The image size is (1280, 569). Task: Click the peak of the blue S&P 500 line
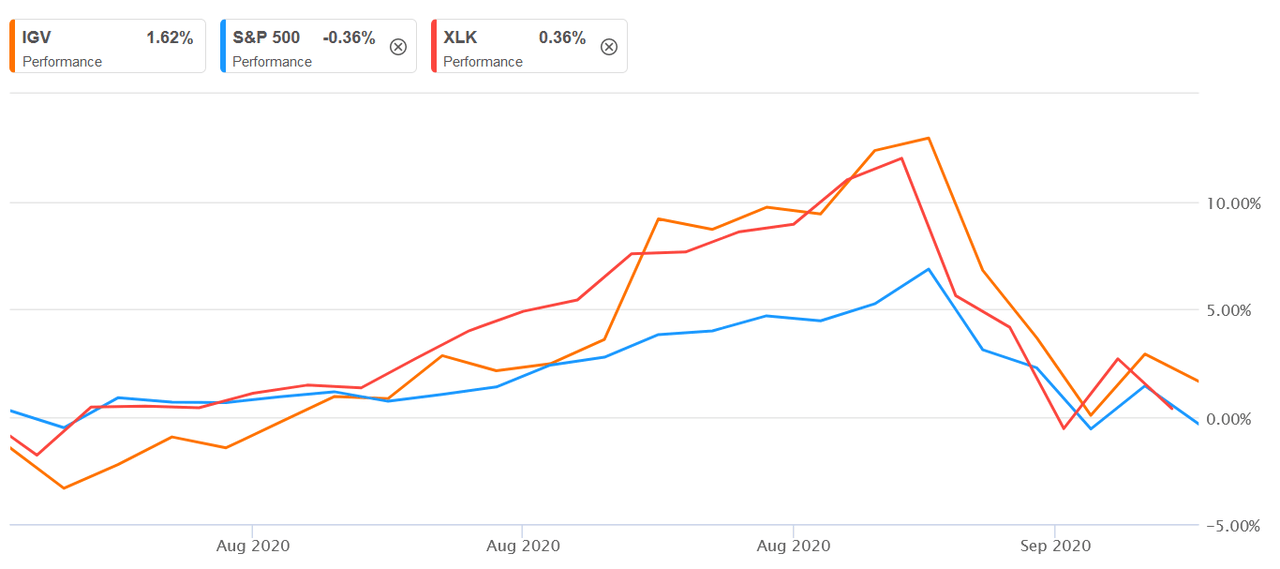tap(929, 269)
